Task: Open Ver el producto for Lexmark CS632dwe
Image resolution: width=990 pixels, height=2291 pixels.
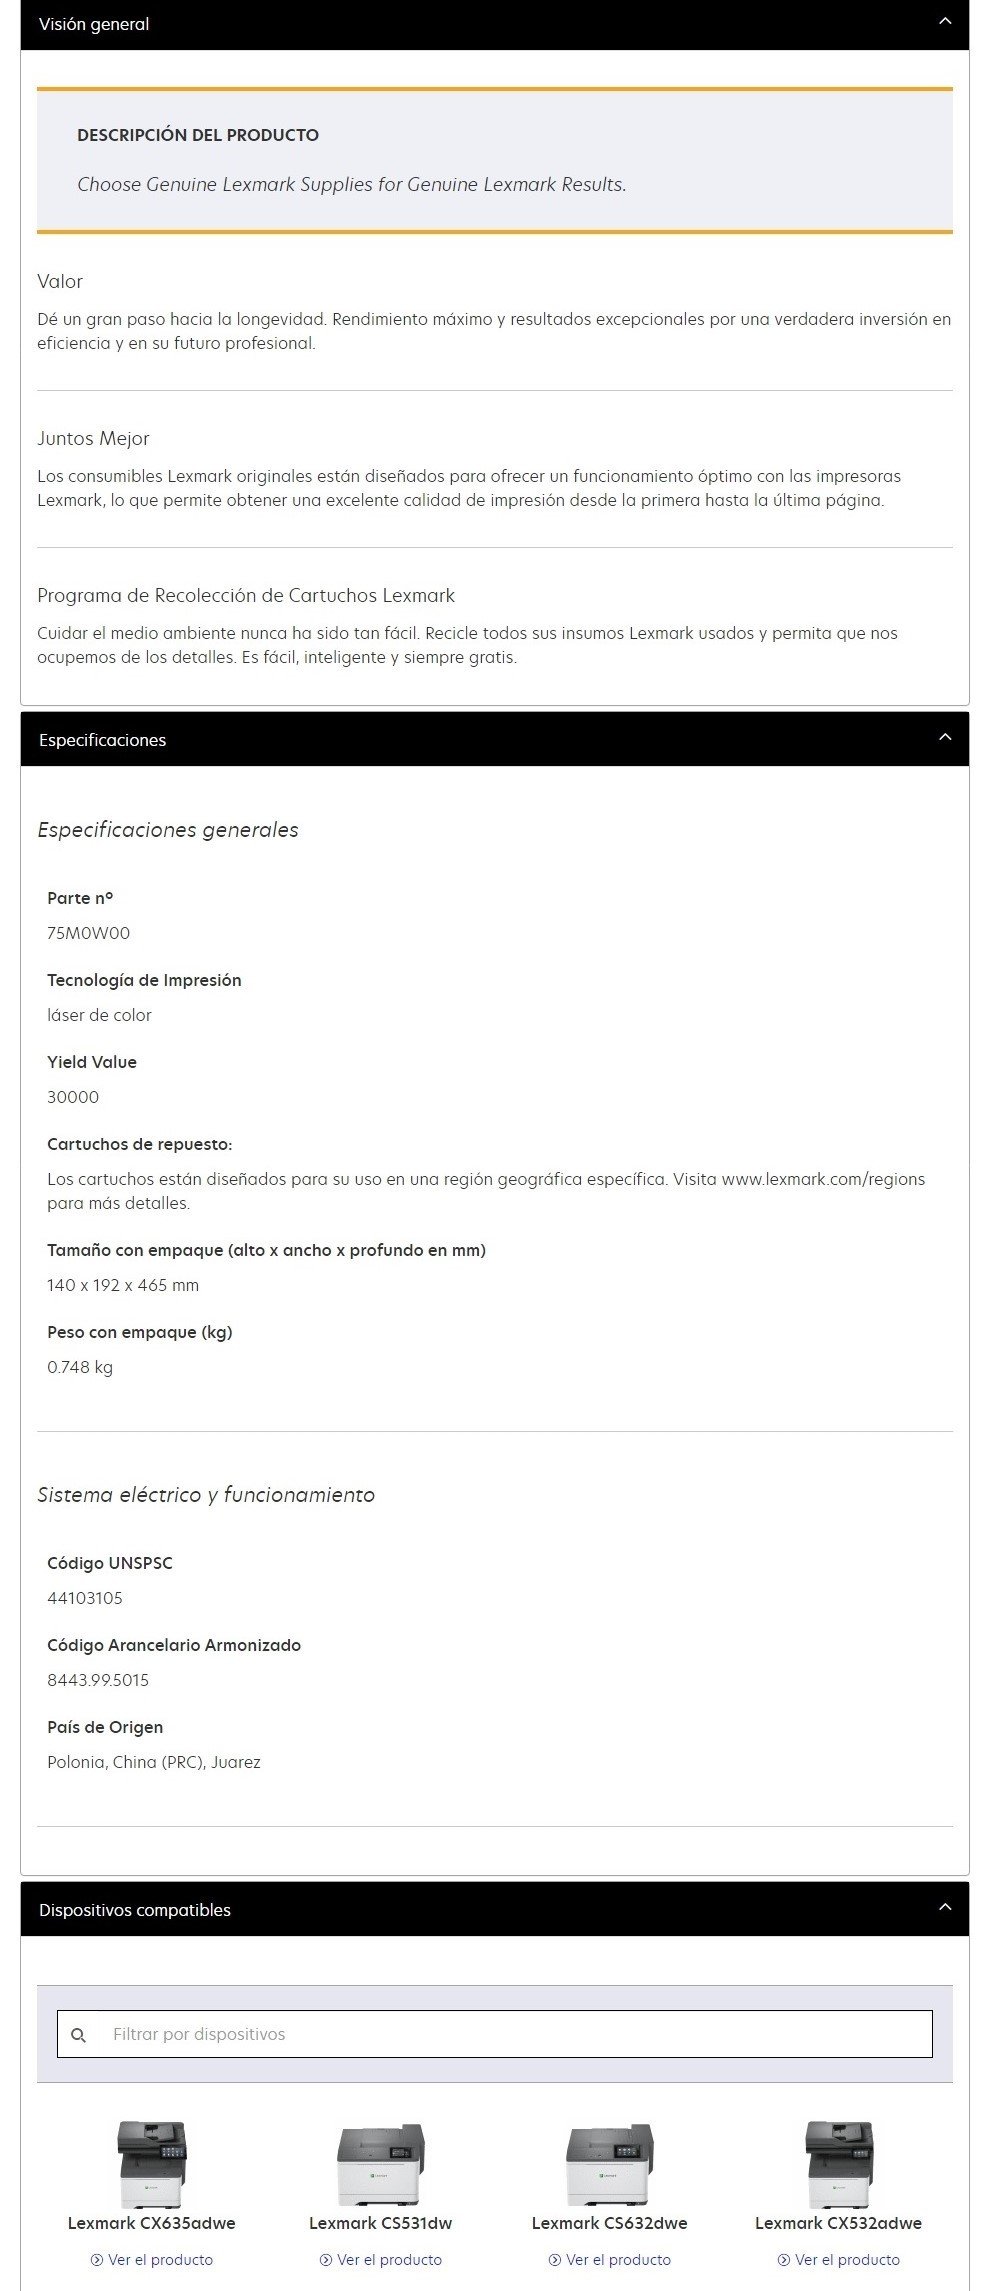Action: tap(618, 2259)
